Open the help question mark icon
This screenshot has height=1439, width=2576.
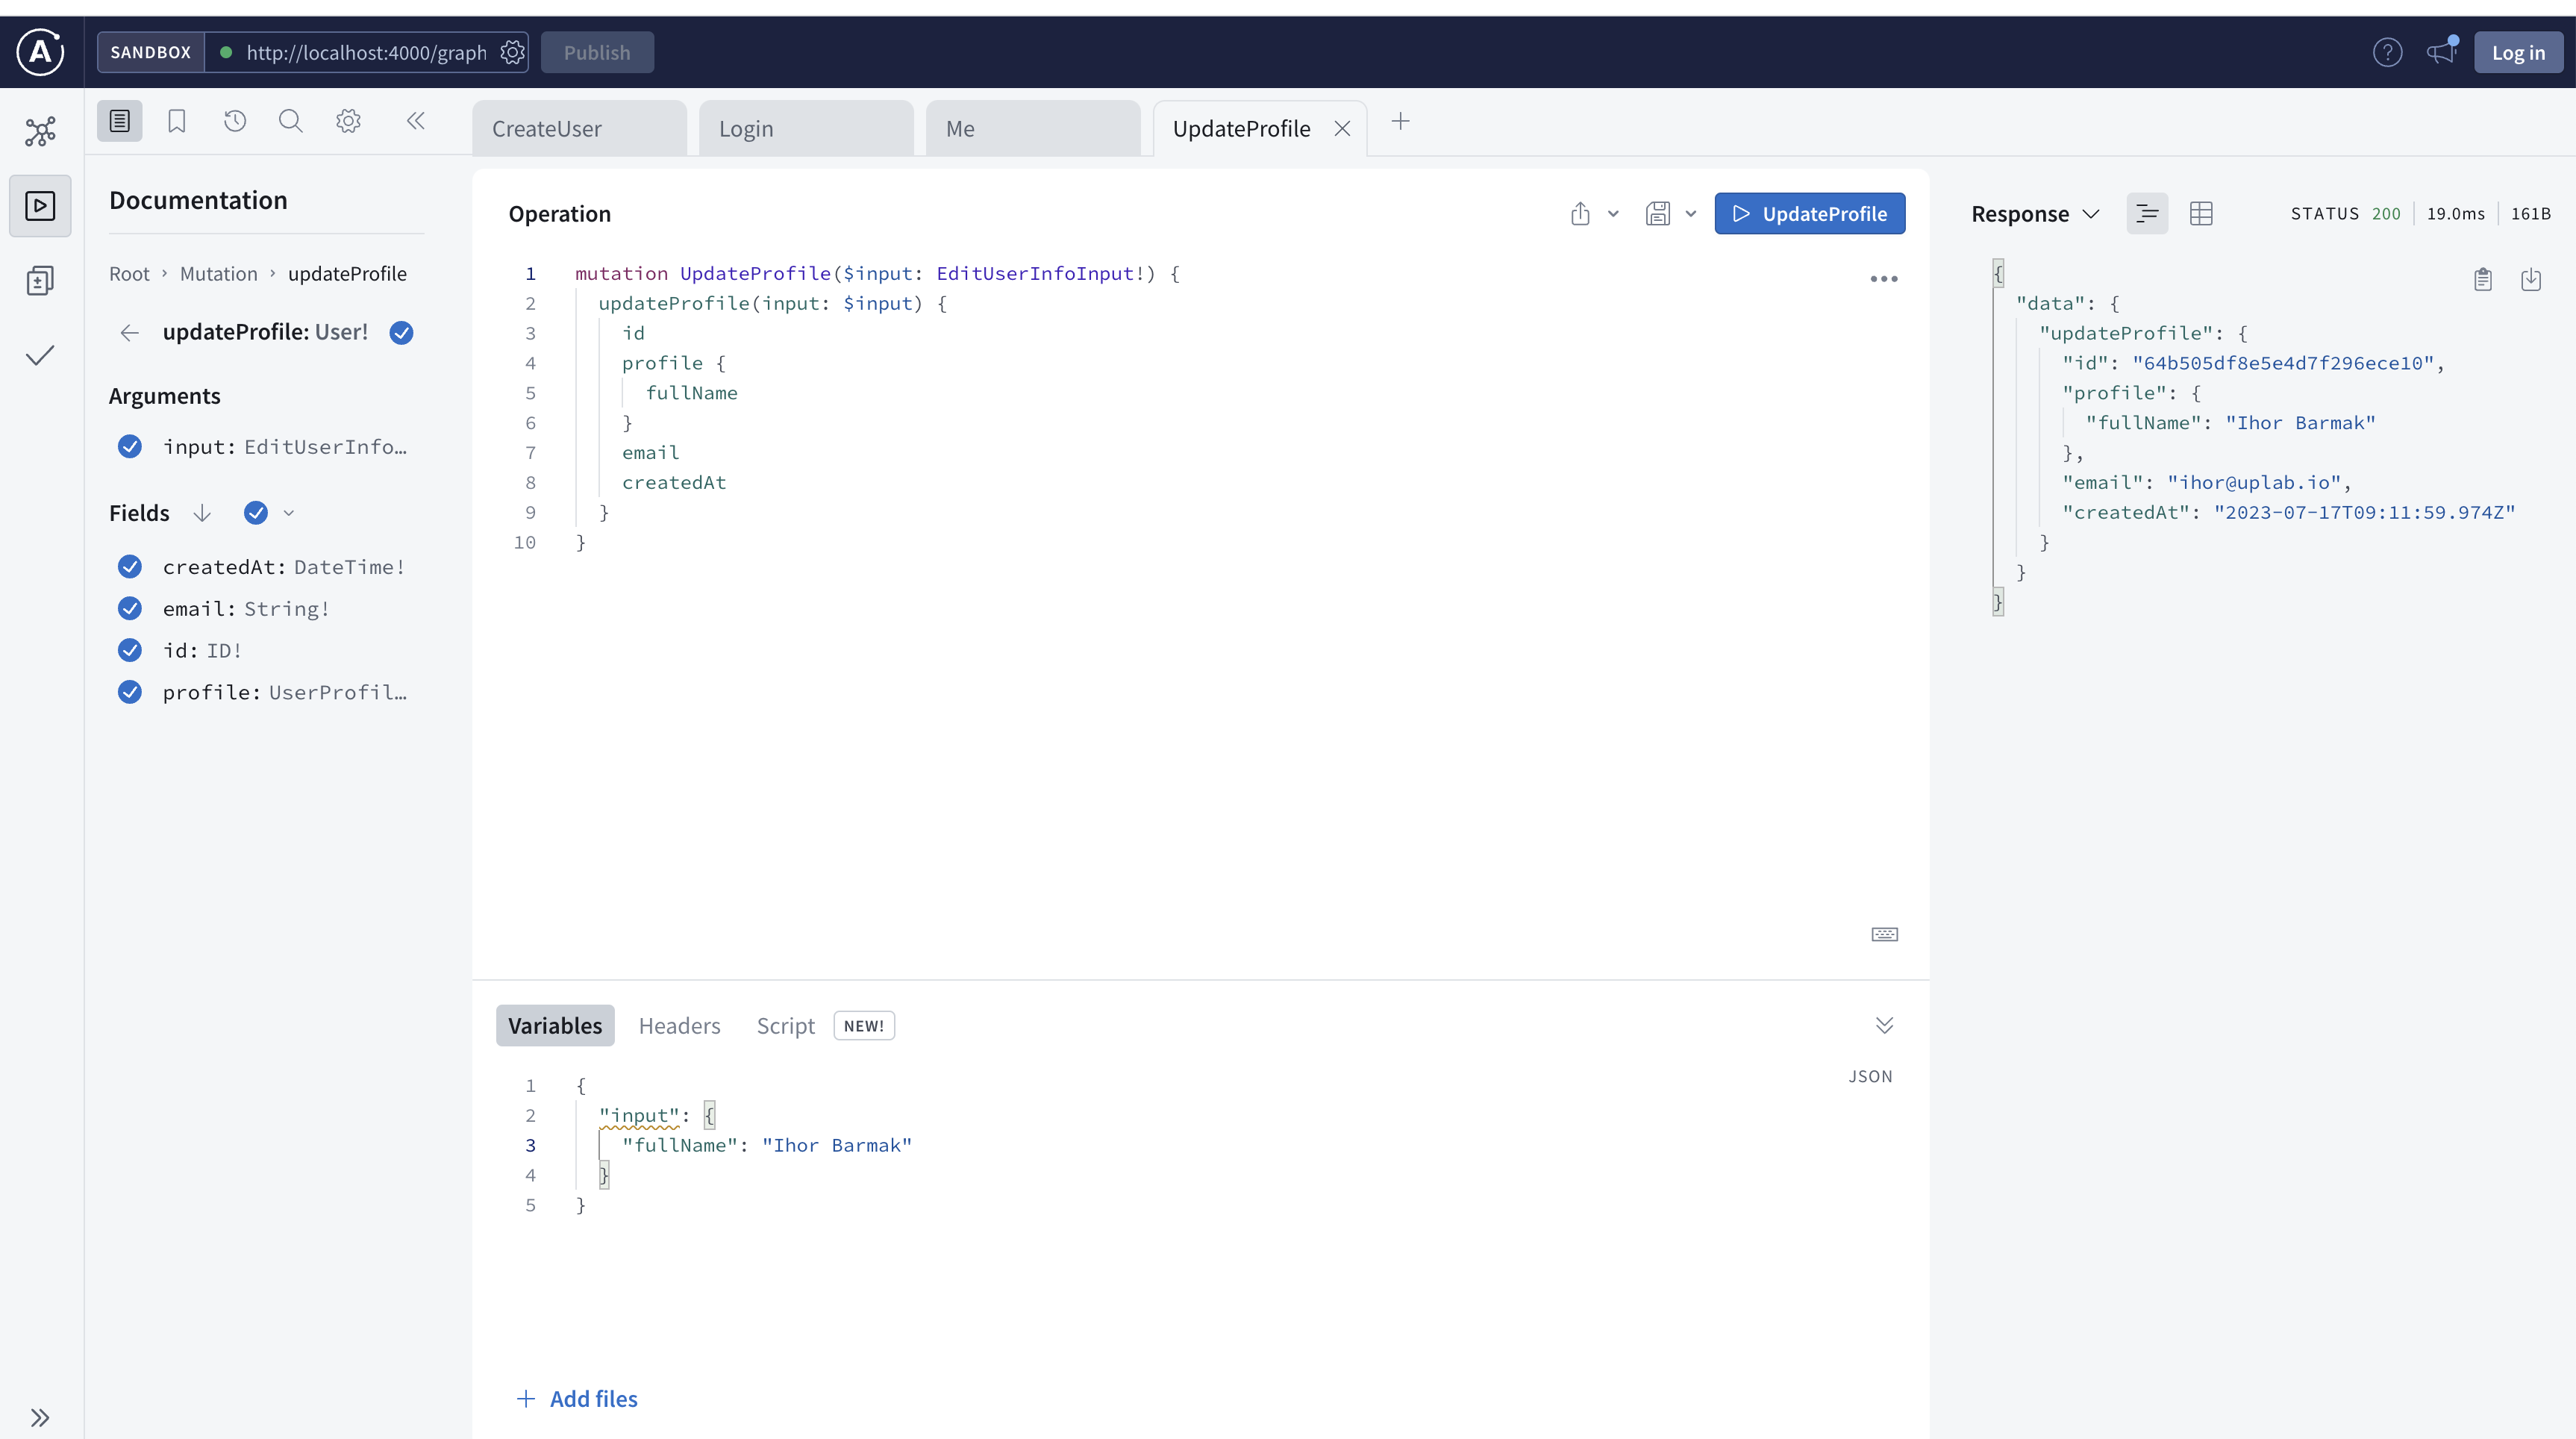point(2387,52)
